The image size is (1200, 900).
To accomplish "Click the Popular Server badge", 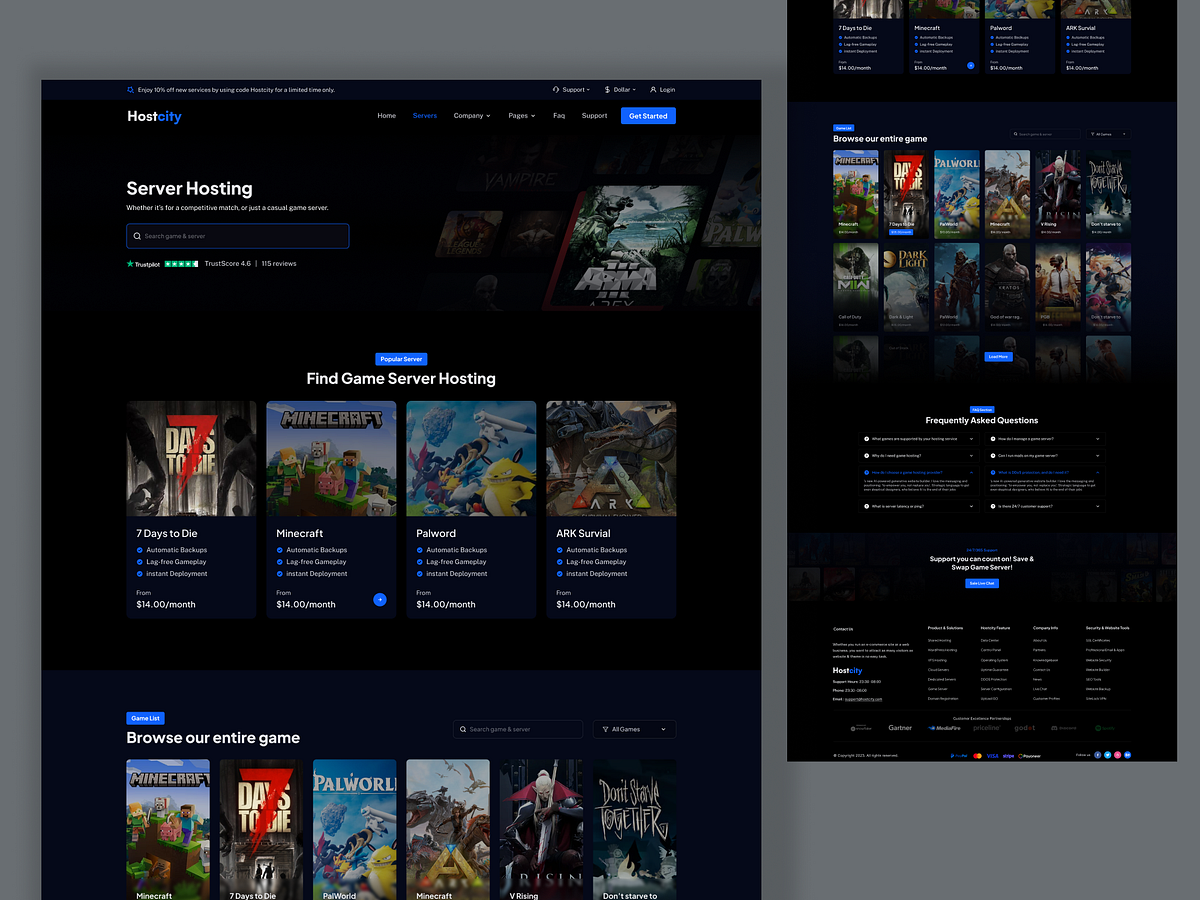I will [401, 359].
